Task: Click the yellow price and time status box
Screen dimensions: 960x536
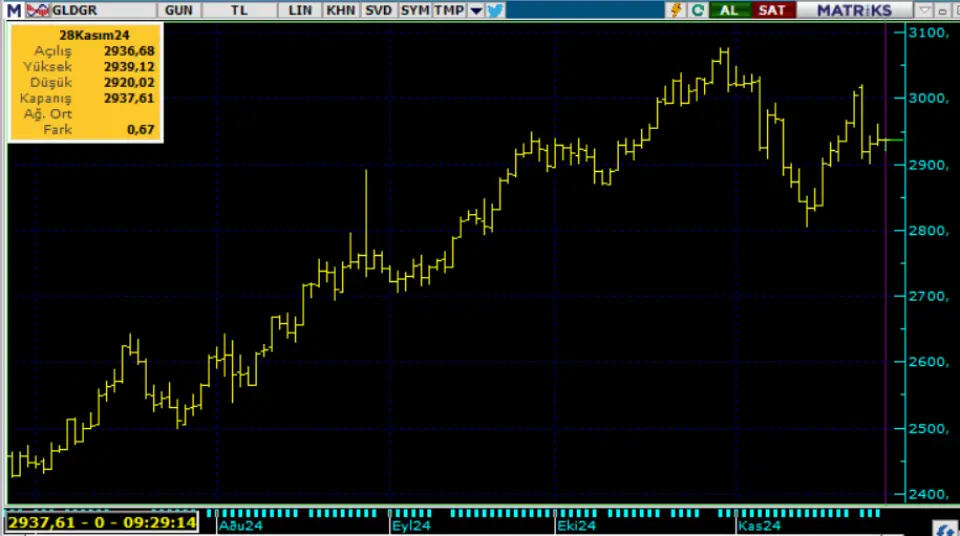Action: [x=100, y=522]
